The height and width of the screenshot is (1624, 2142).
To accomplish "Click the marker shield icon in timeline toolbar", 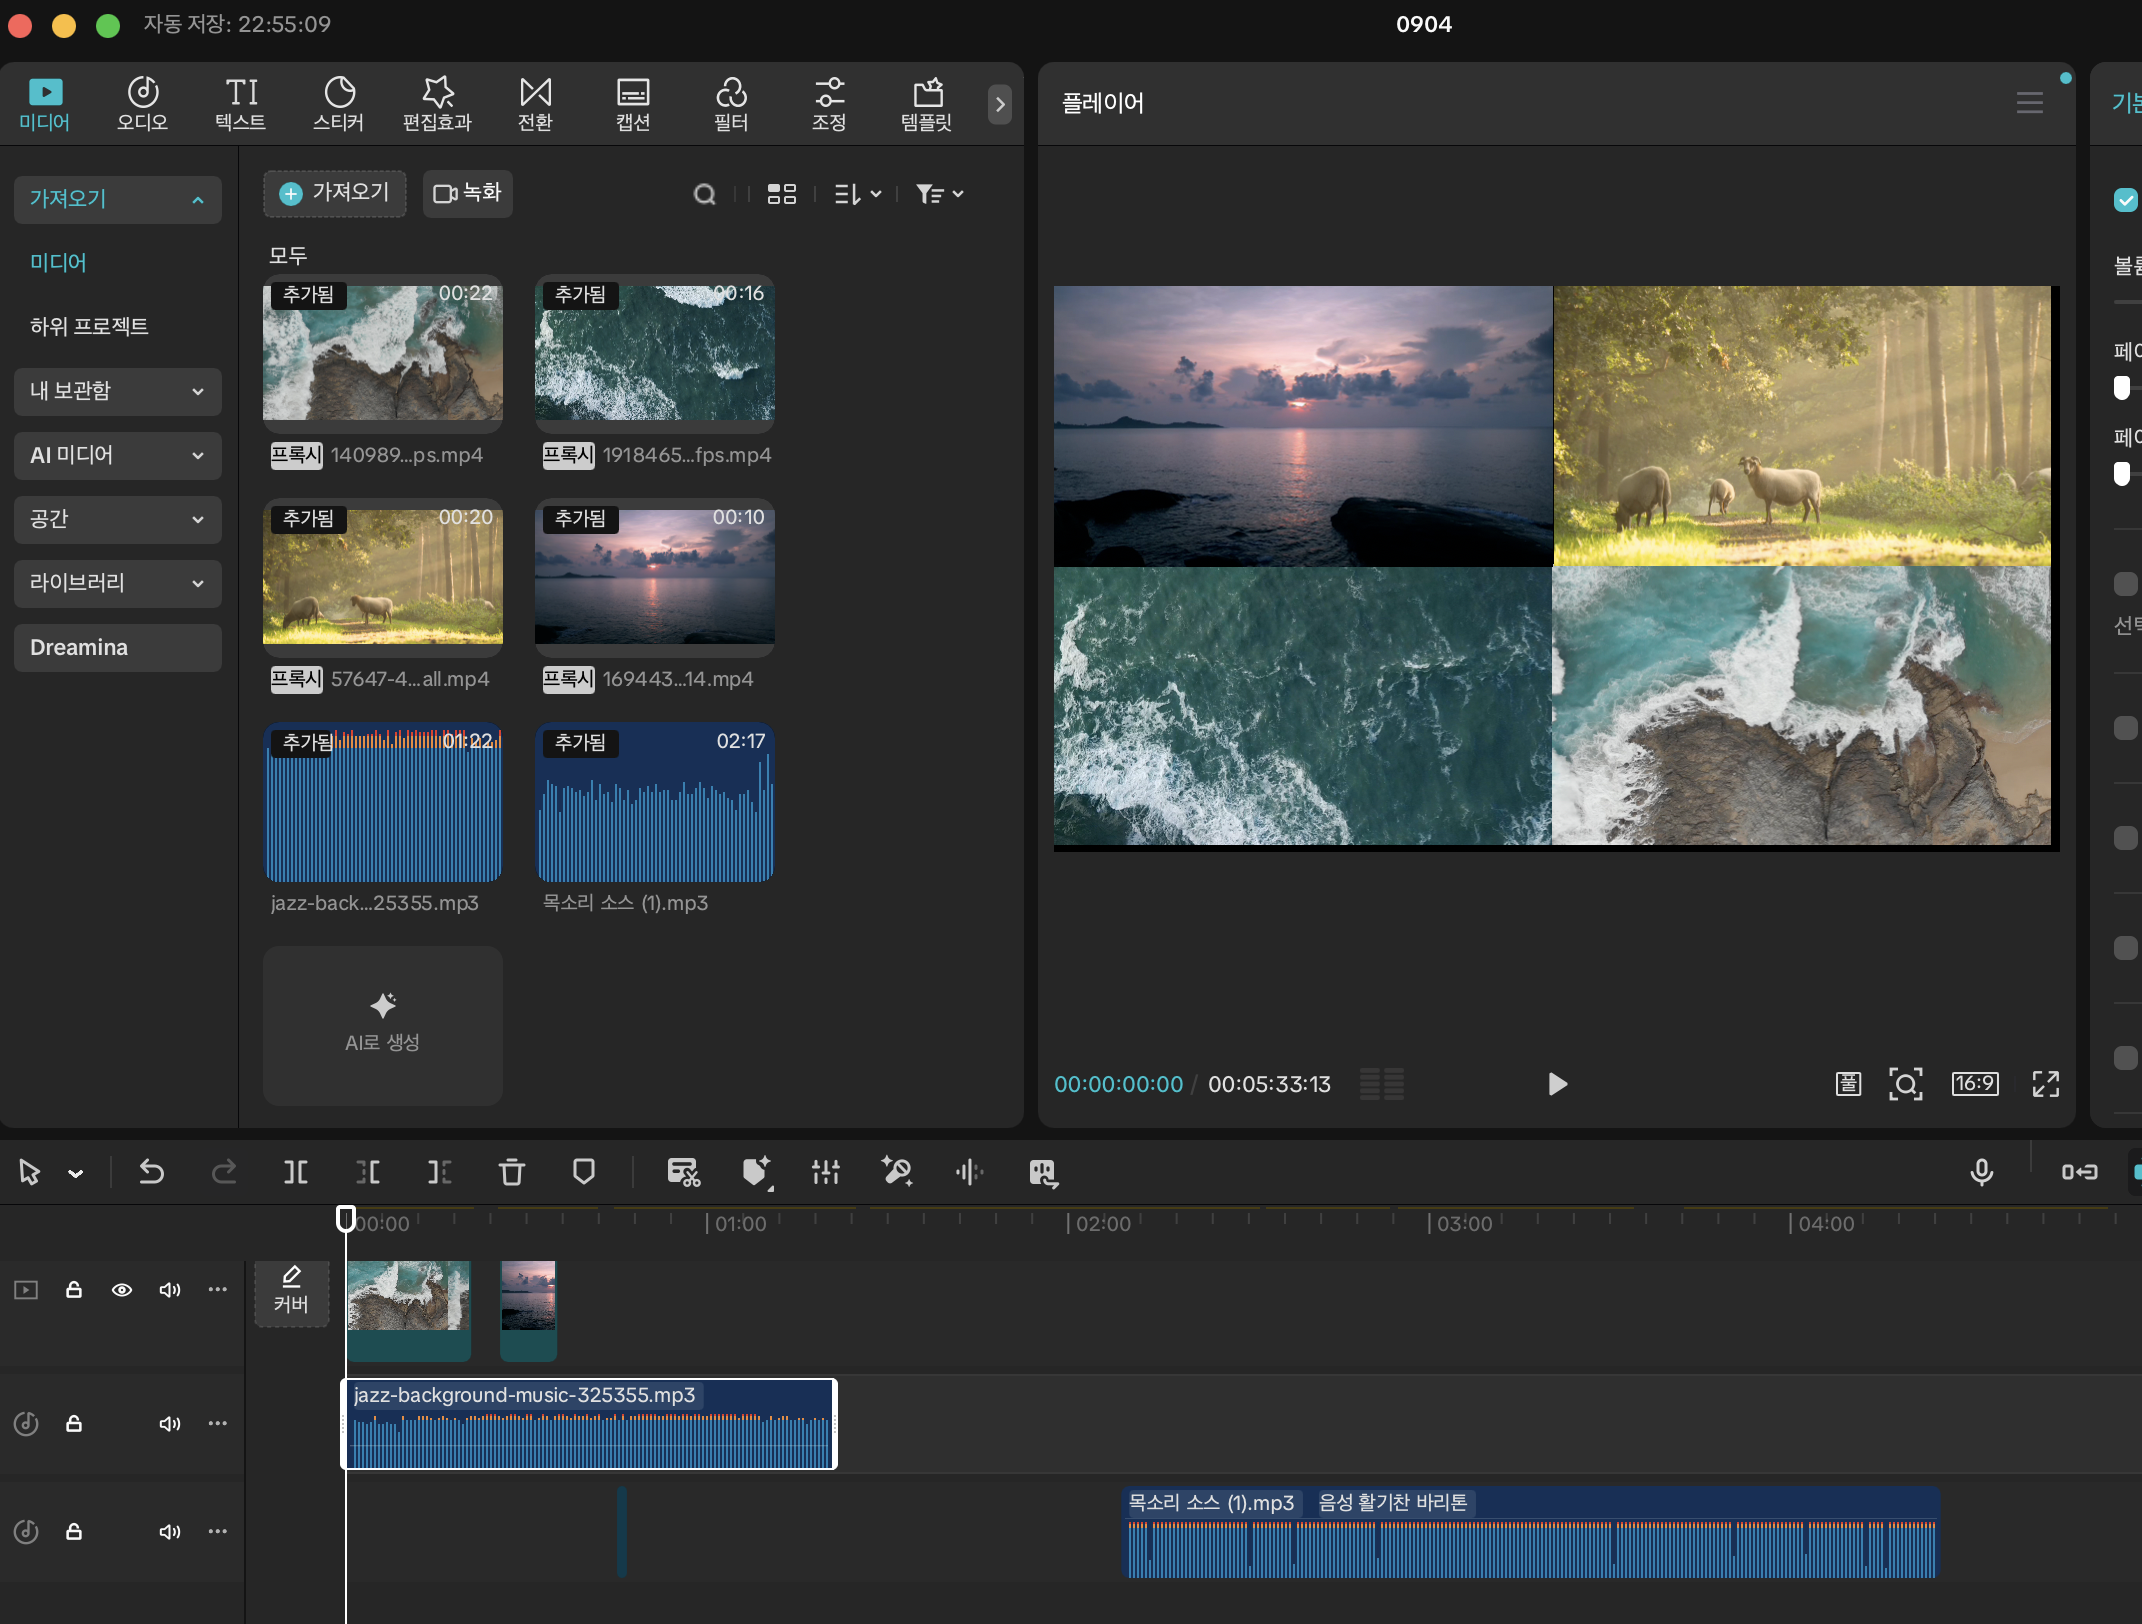I will (x=583, y=1172).
